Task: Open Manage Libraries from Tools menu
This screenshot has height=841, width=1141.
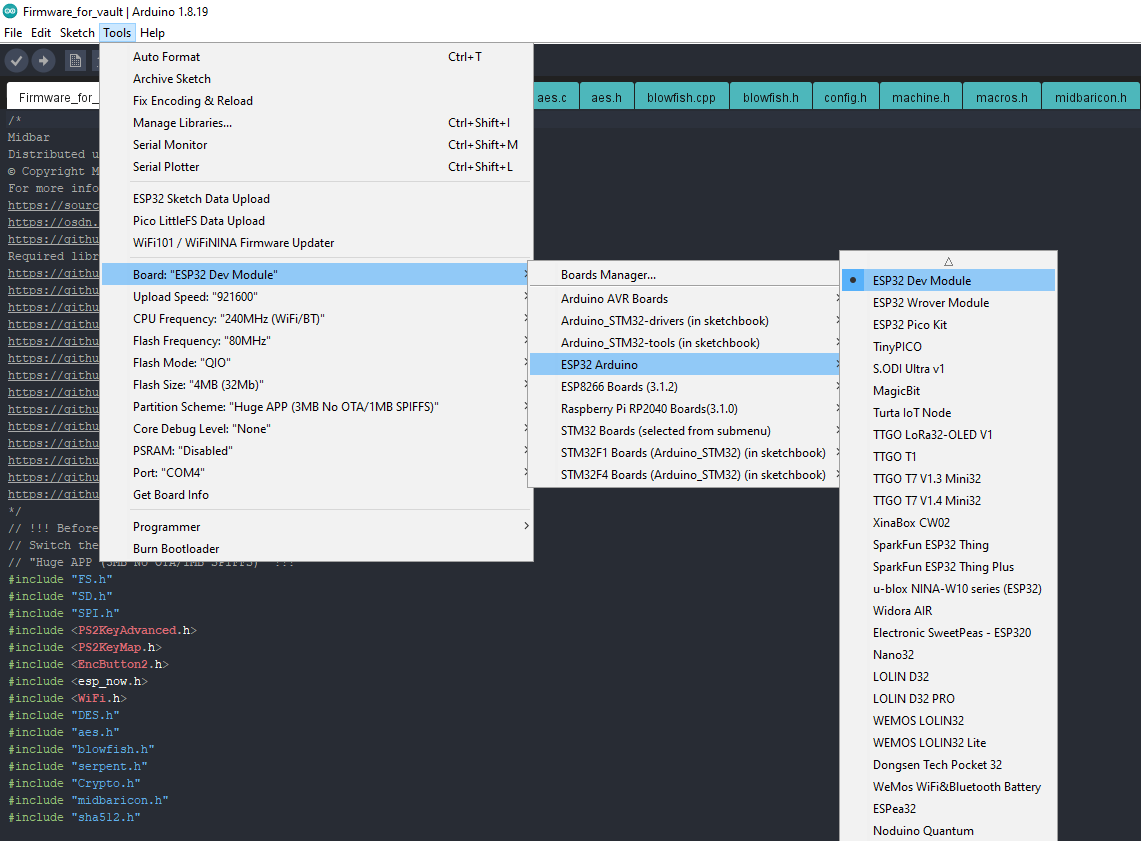Action: (x=316, y=123)
